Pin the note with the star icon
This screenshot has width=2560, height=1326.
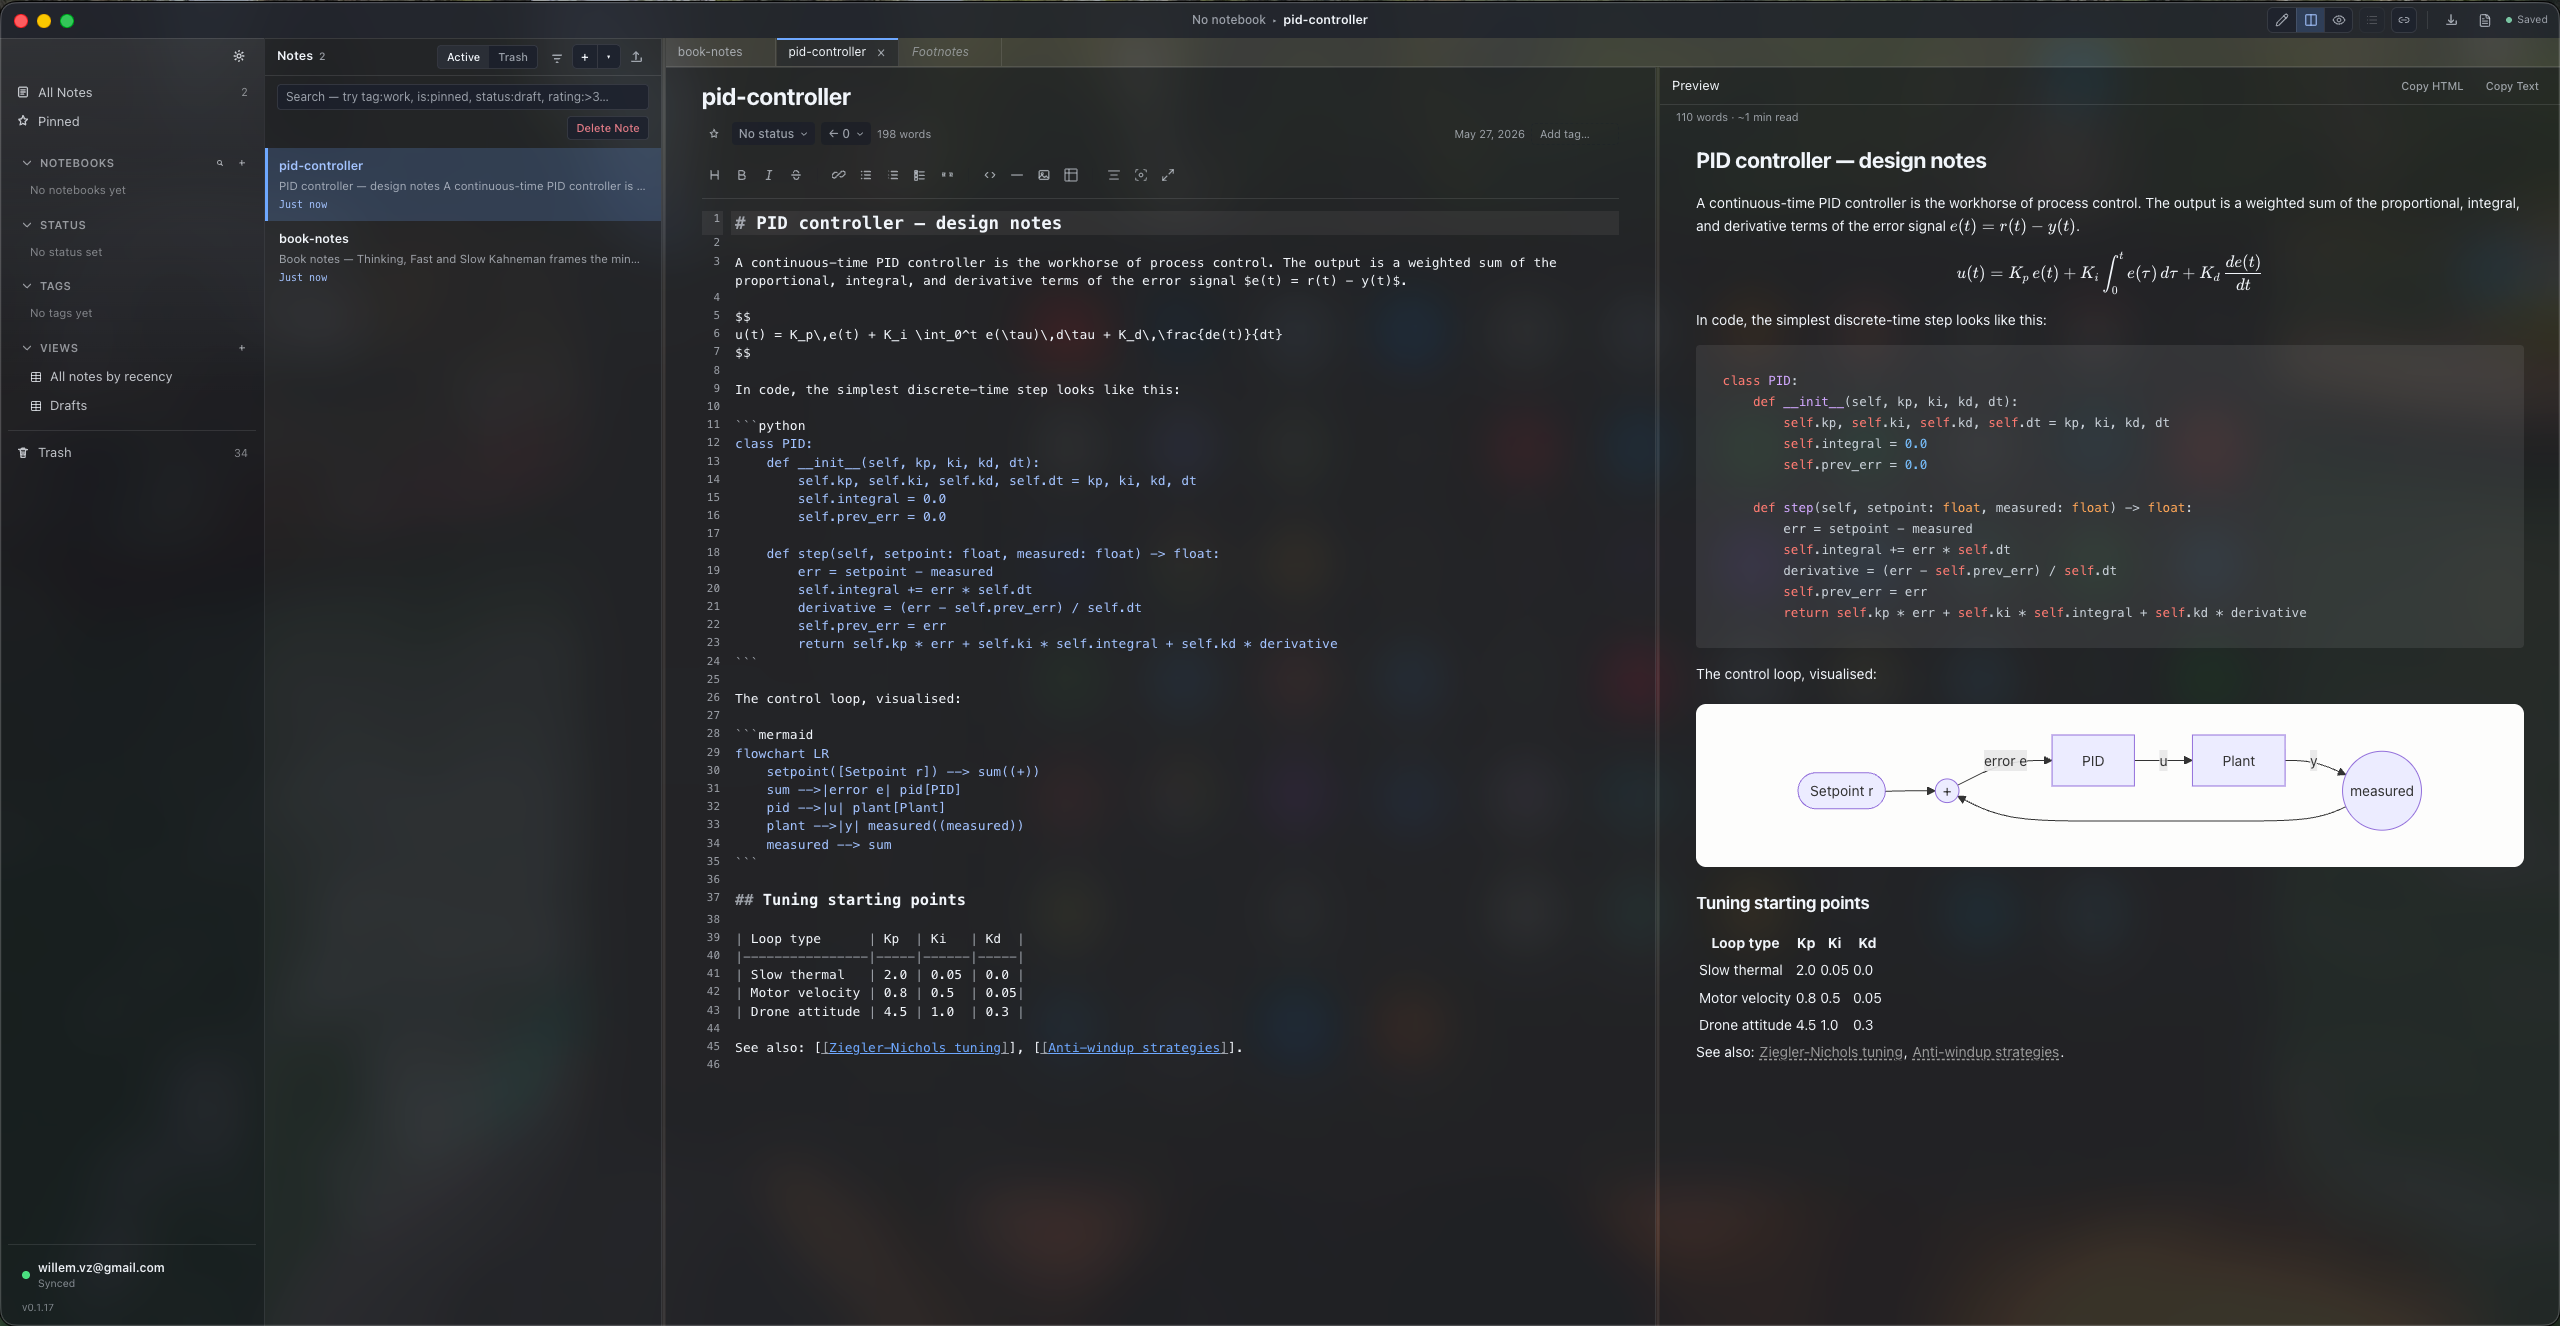click(714, 134)
